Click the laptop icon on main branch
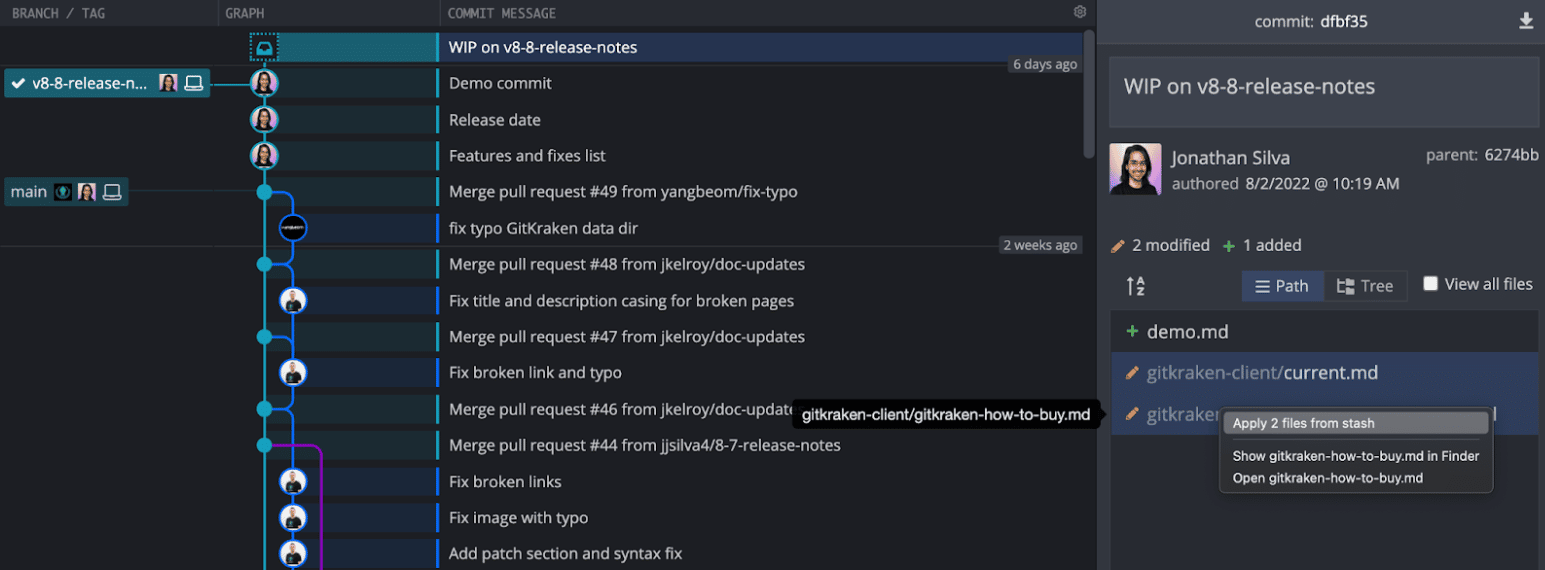This screenshot has height=570, width=1545. tap(112, 192)
